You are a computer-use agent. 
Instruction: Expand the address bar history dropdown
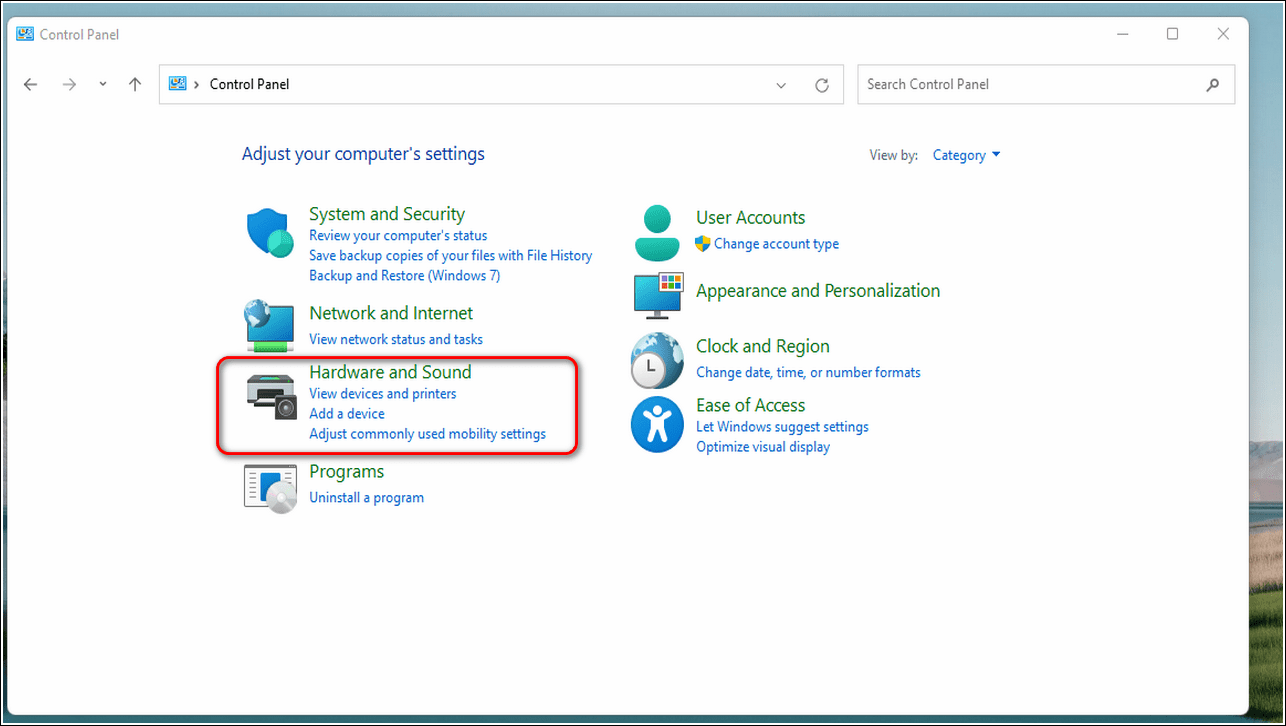(x=781, y=85)
